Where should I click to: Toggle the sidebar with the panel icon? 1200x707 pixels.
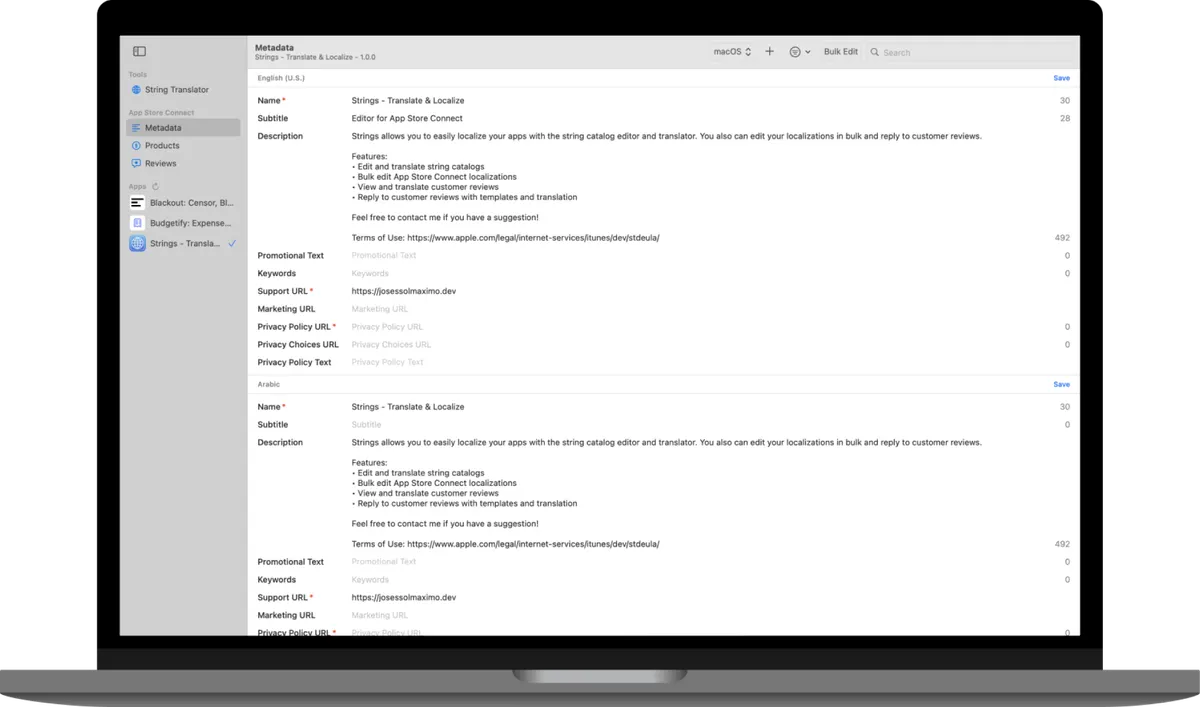[x=139, y=52]
